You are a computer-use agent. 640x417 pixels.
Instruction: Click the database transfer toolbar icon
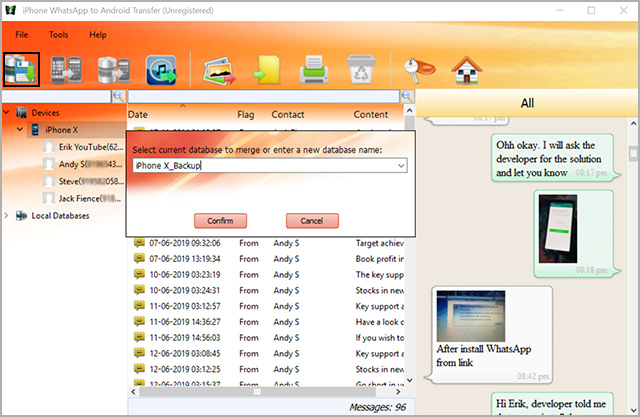(x=111, y=71)
